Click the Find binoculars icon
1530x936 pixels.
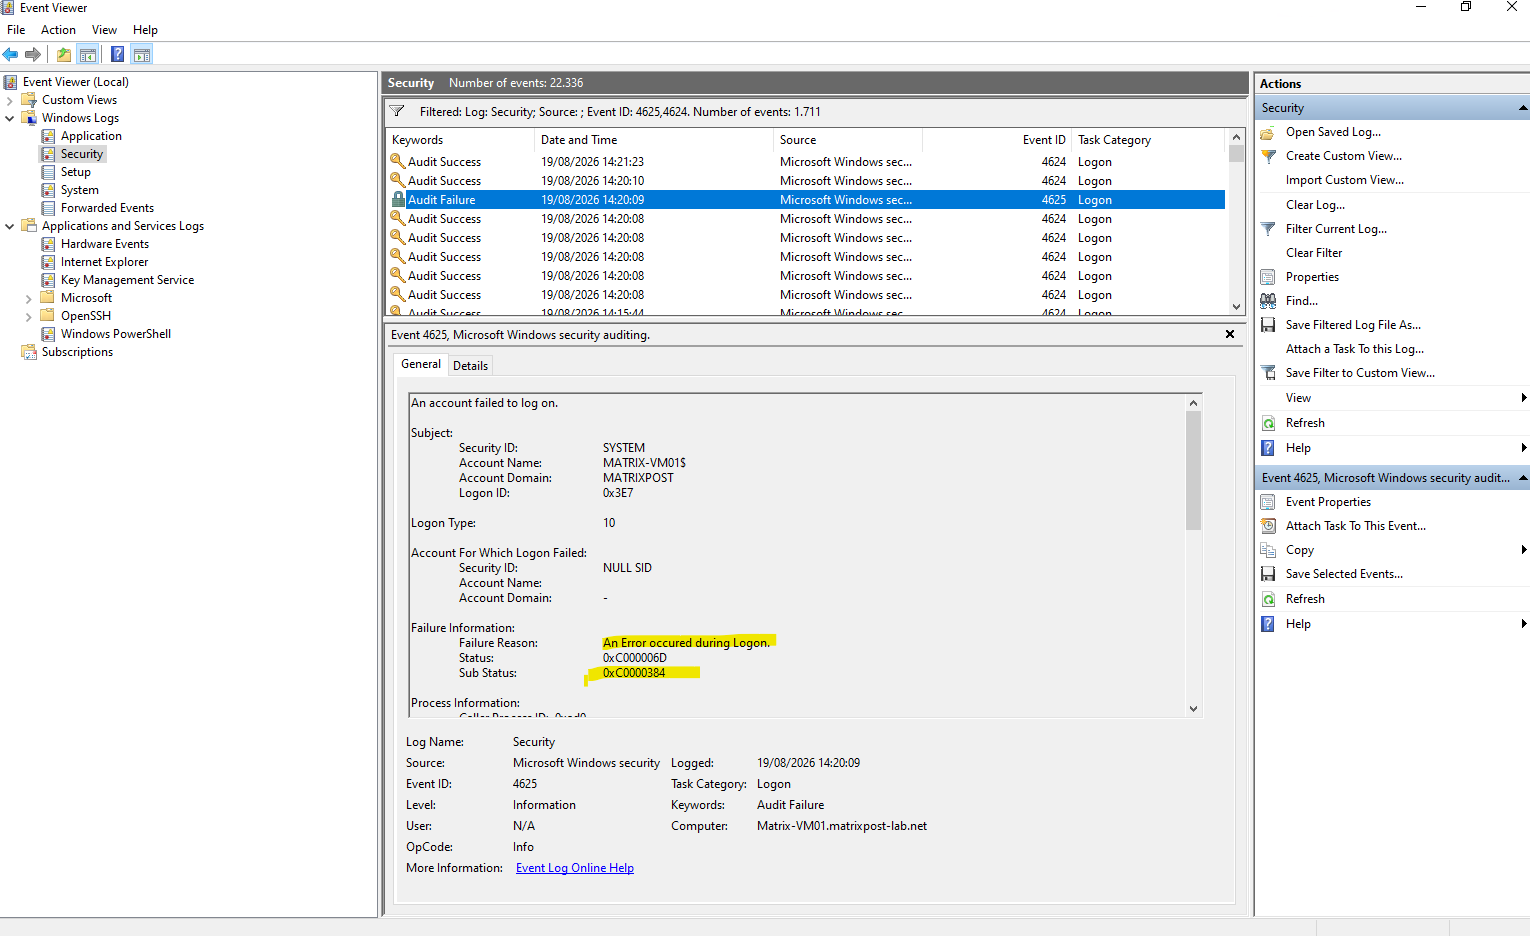click(x=1268, y=301)
